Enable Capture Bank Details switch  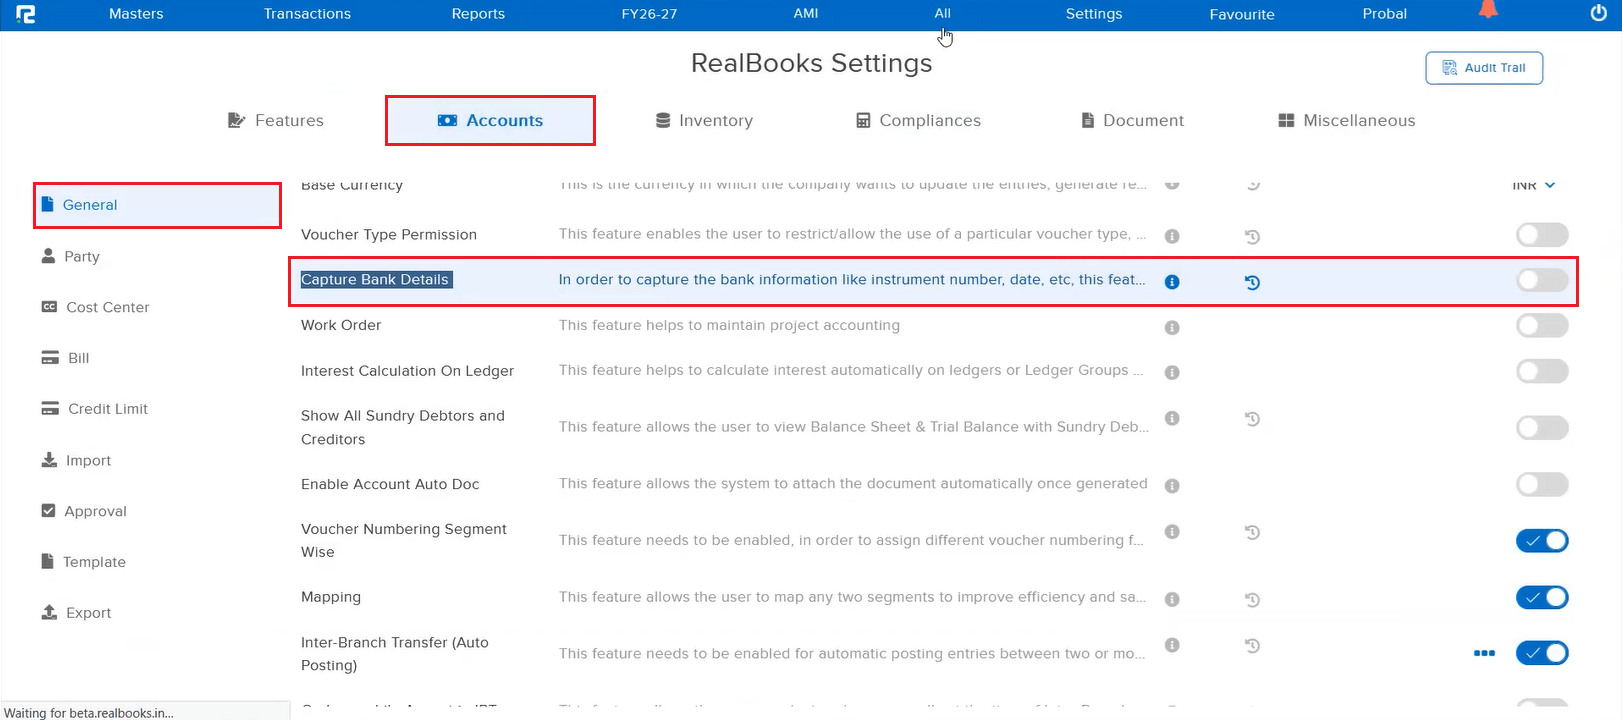click(1542, 280)
